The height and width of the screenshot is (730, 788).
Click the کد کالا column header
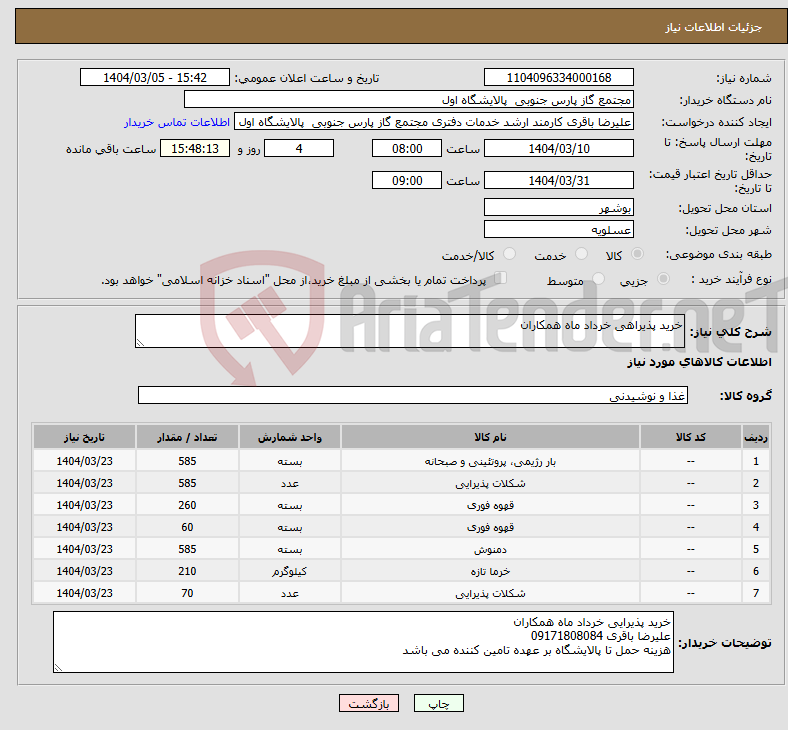point(691,437)
